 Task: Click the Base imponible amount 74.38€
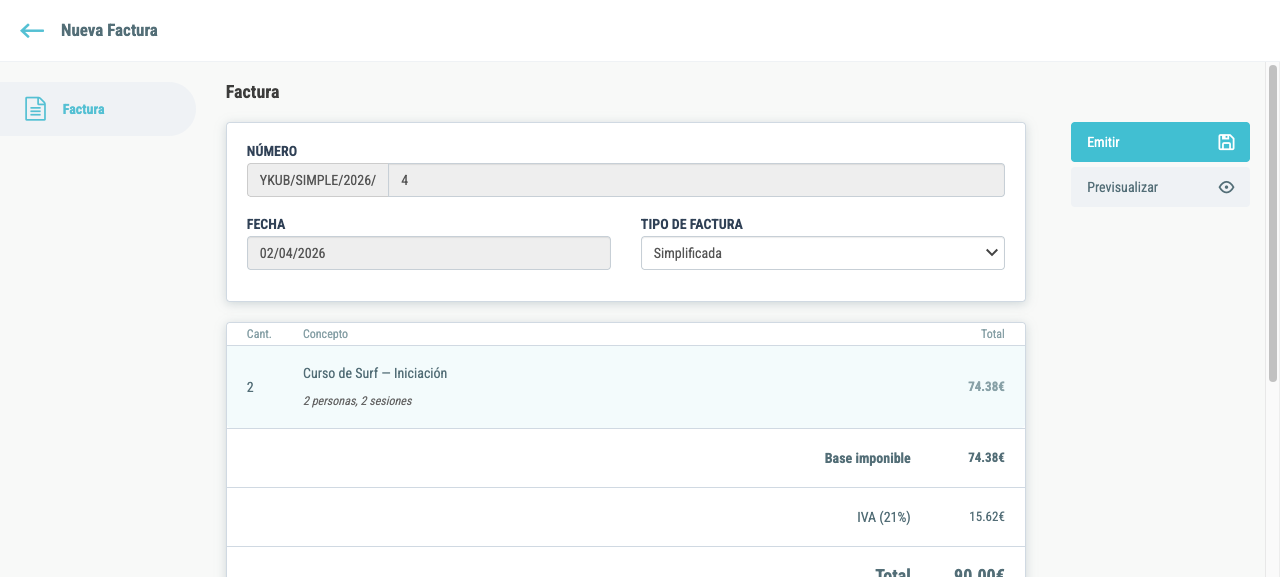point(985,458)
